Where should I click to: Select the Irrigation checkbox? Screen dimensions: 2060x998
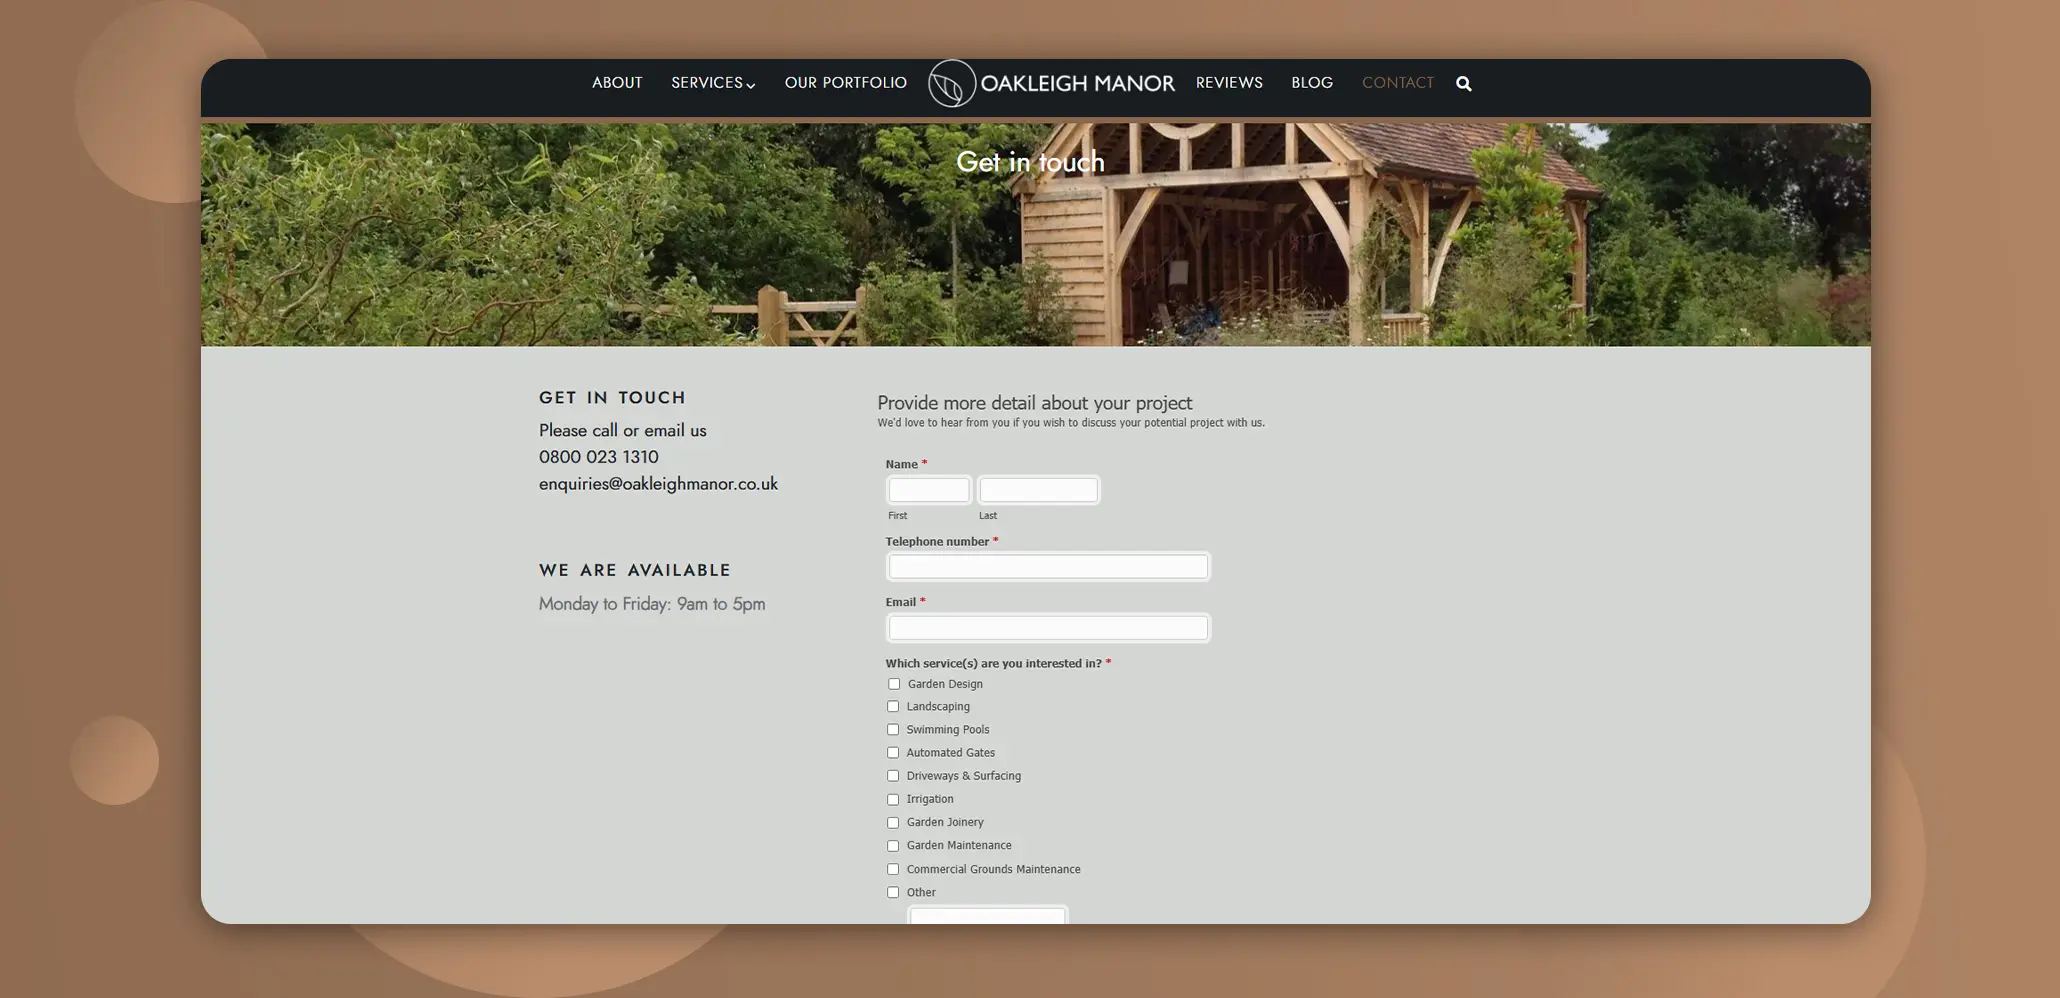[x=893, y=800]
